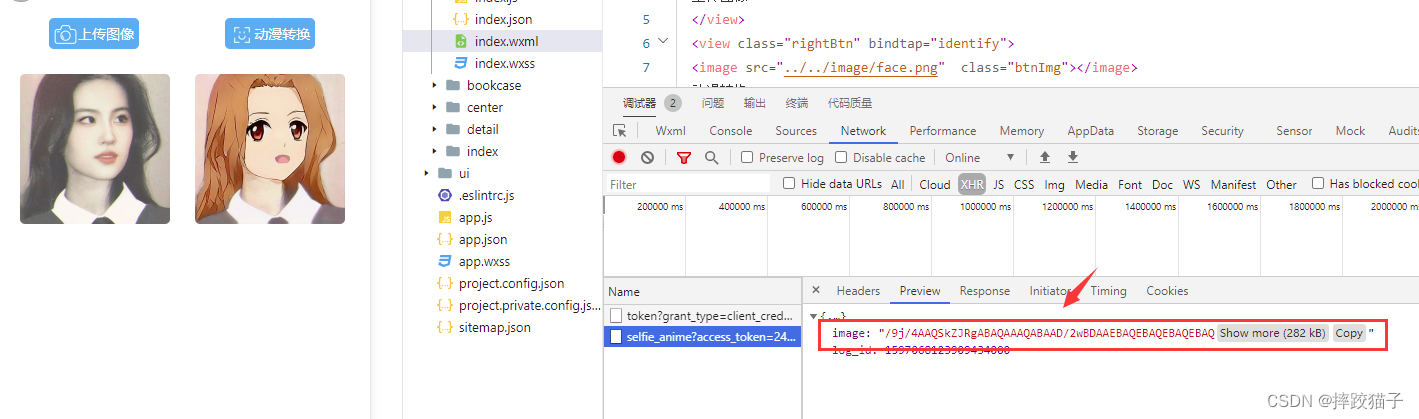1419x419 pixels.
Task: Click the 动漫转换 convert button
Action: pyautogui.click(x=270, y=34)
